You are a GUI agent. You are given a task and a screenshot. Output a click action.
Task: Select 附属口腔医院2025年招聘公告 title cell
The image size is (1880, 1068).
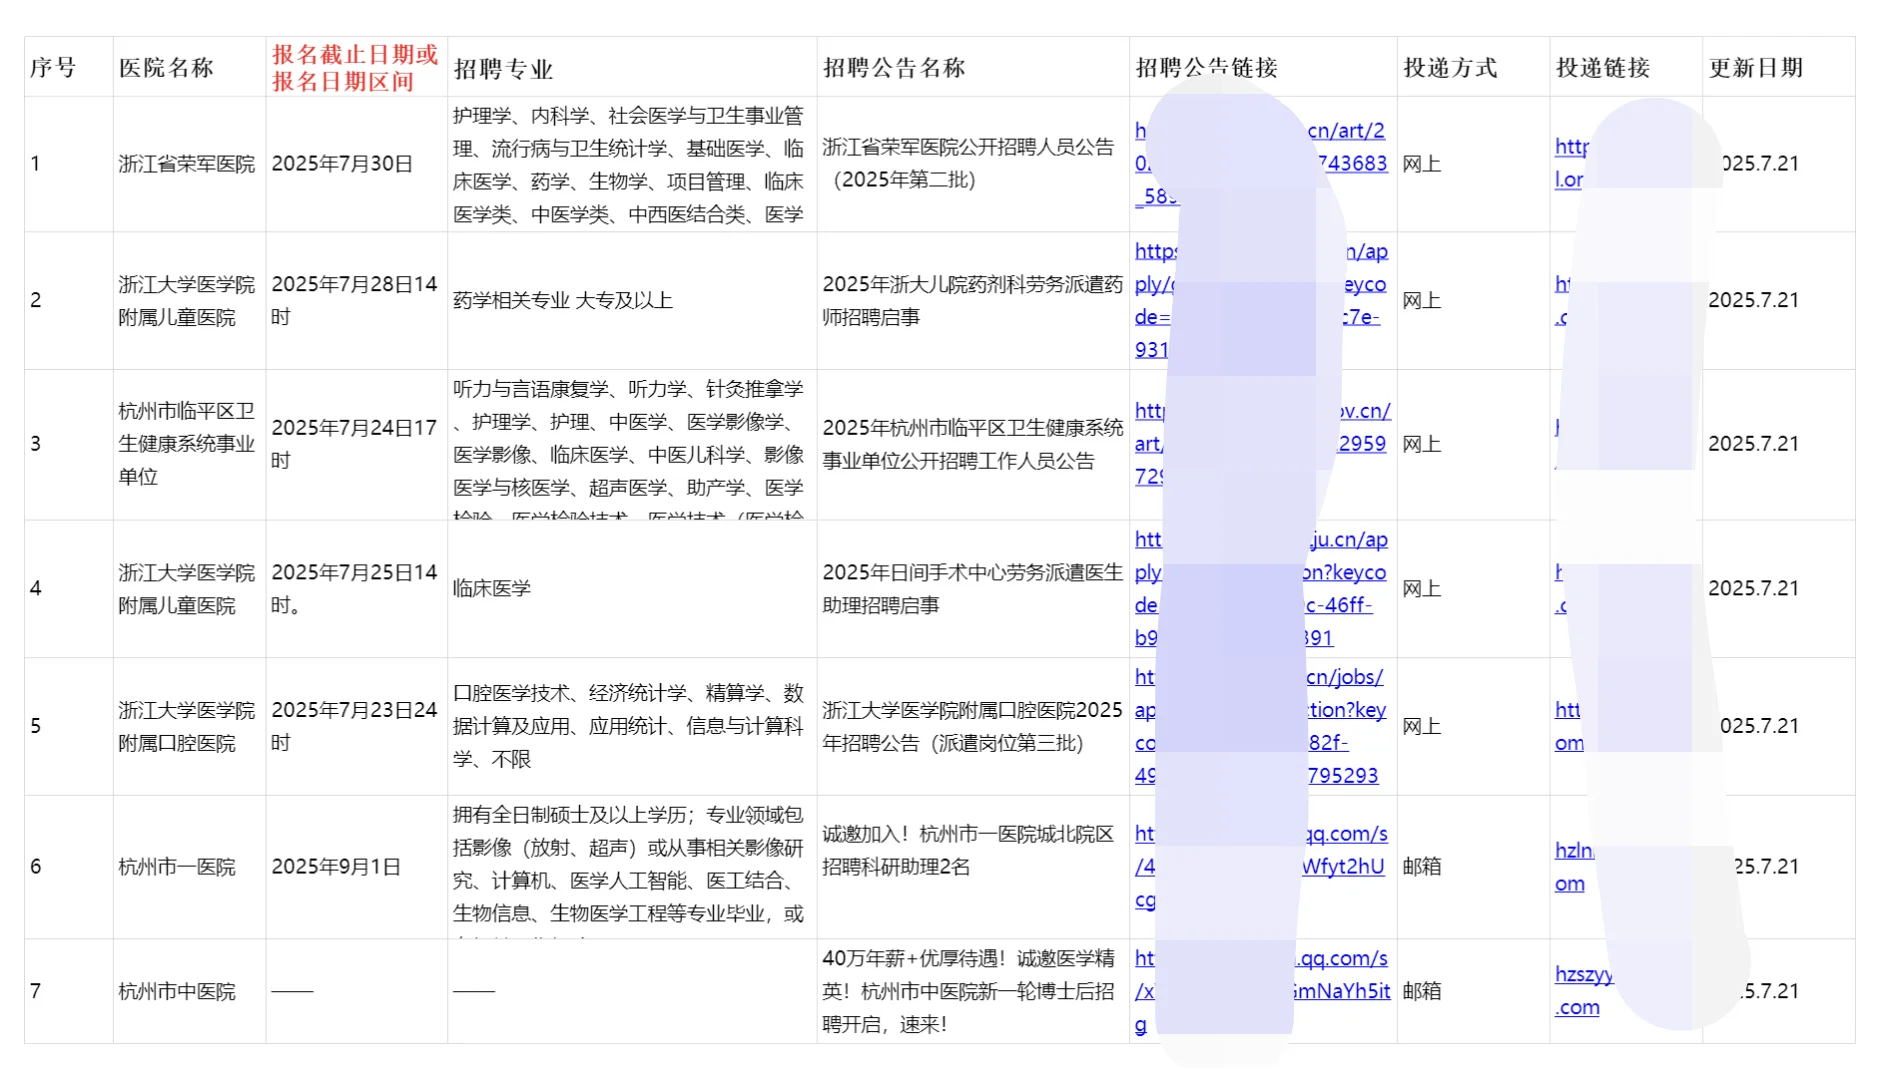[x=973, y=727]
